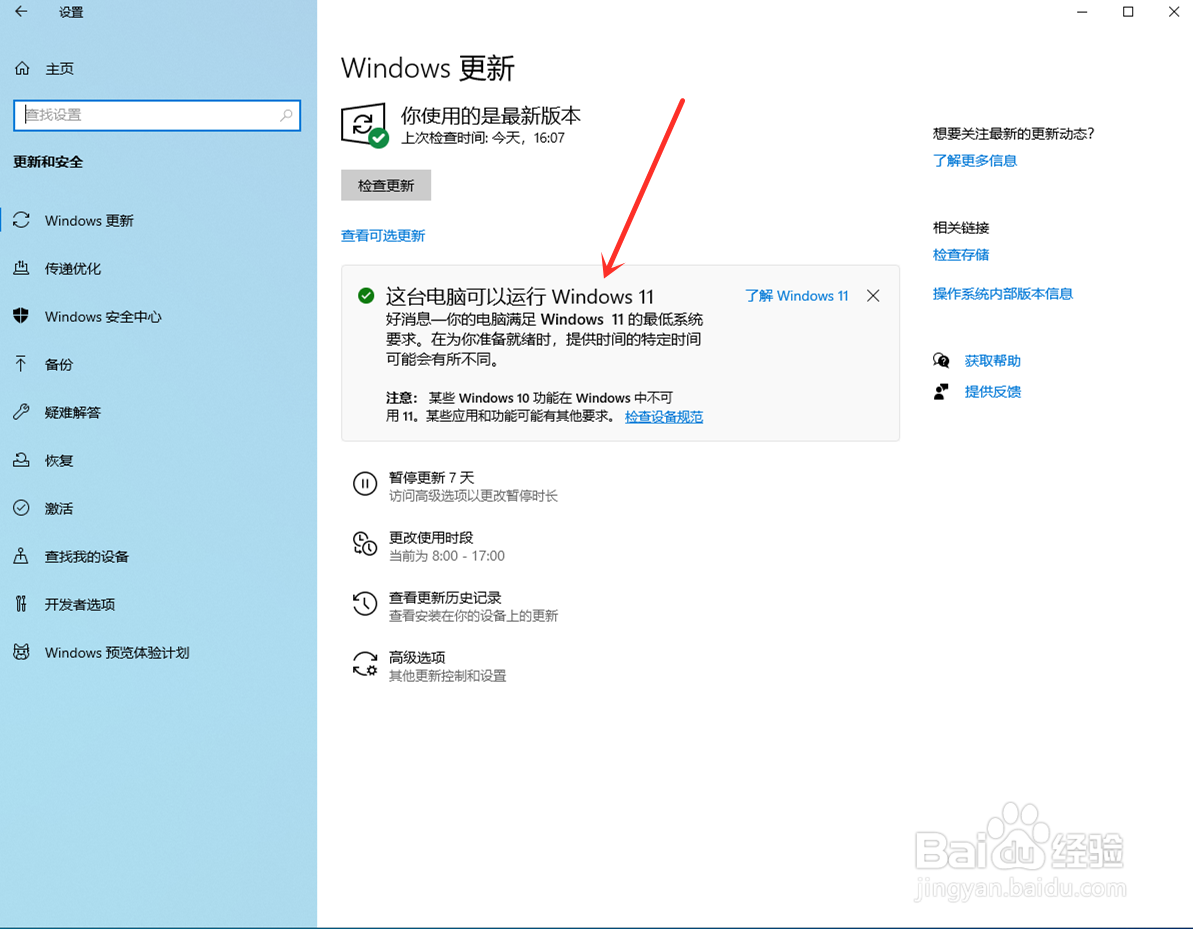Open 了解 Windows 11 link
The height and width of the screenshot is (929, 1193).
coord(797,295)
